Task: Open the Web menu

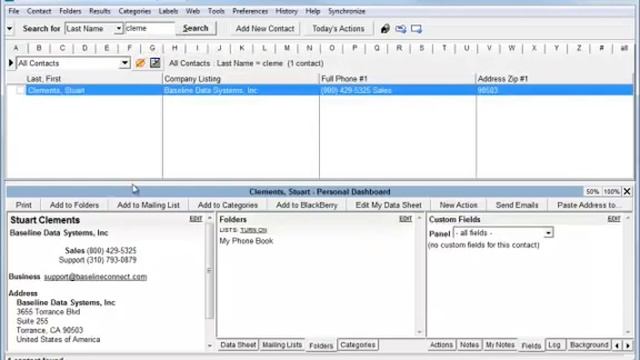Action: [x=193, y=11]
